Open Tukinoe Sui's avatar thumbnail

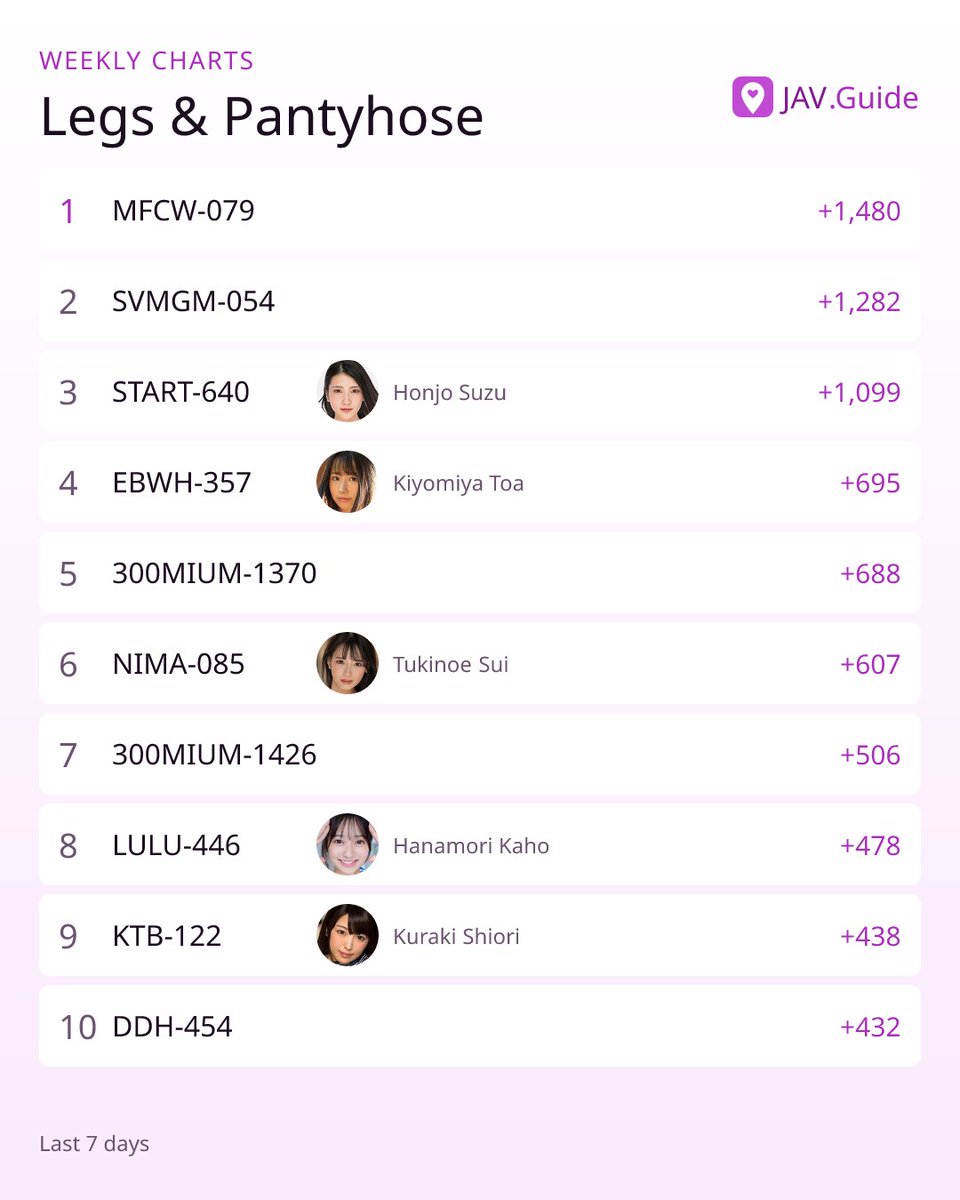click(x=347, y=664)
